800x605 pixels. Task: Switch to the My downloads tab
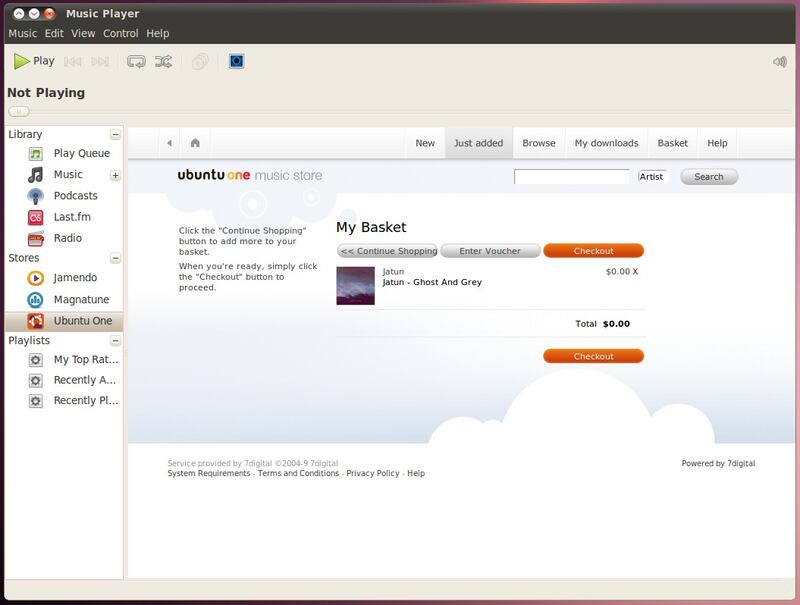click(606, 143)
